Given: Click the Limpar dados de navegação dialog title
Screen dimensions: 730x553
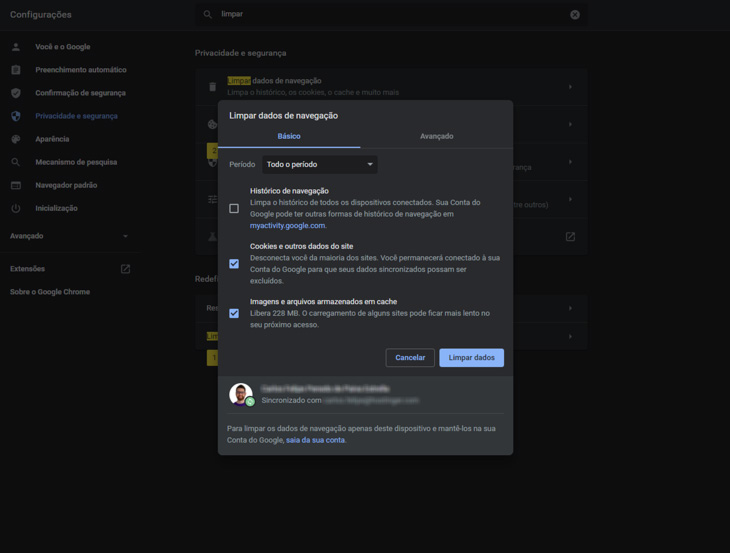Looking at the screenshot, I should click(x=284, y=115).
